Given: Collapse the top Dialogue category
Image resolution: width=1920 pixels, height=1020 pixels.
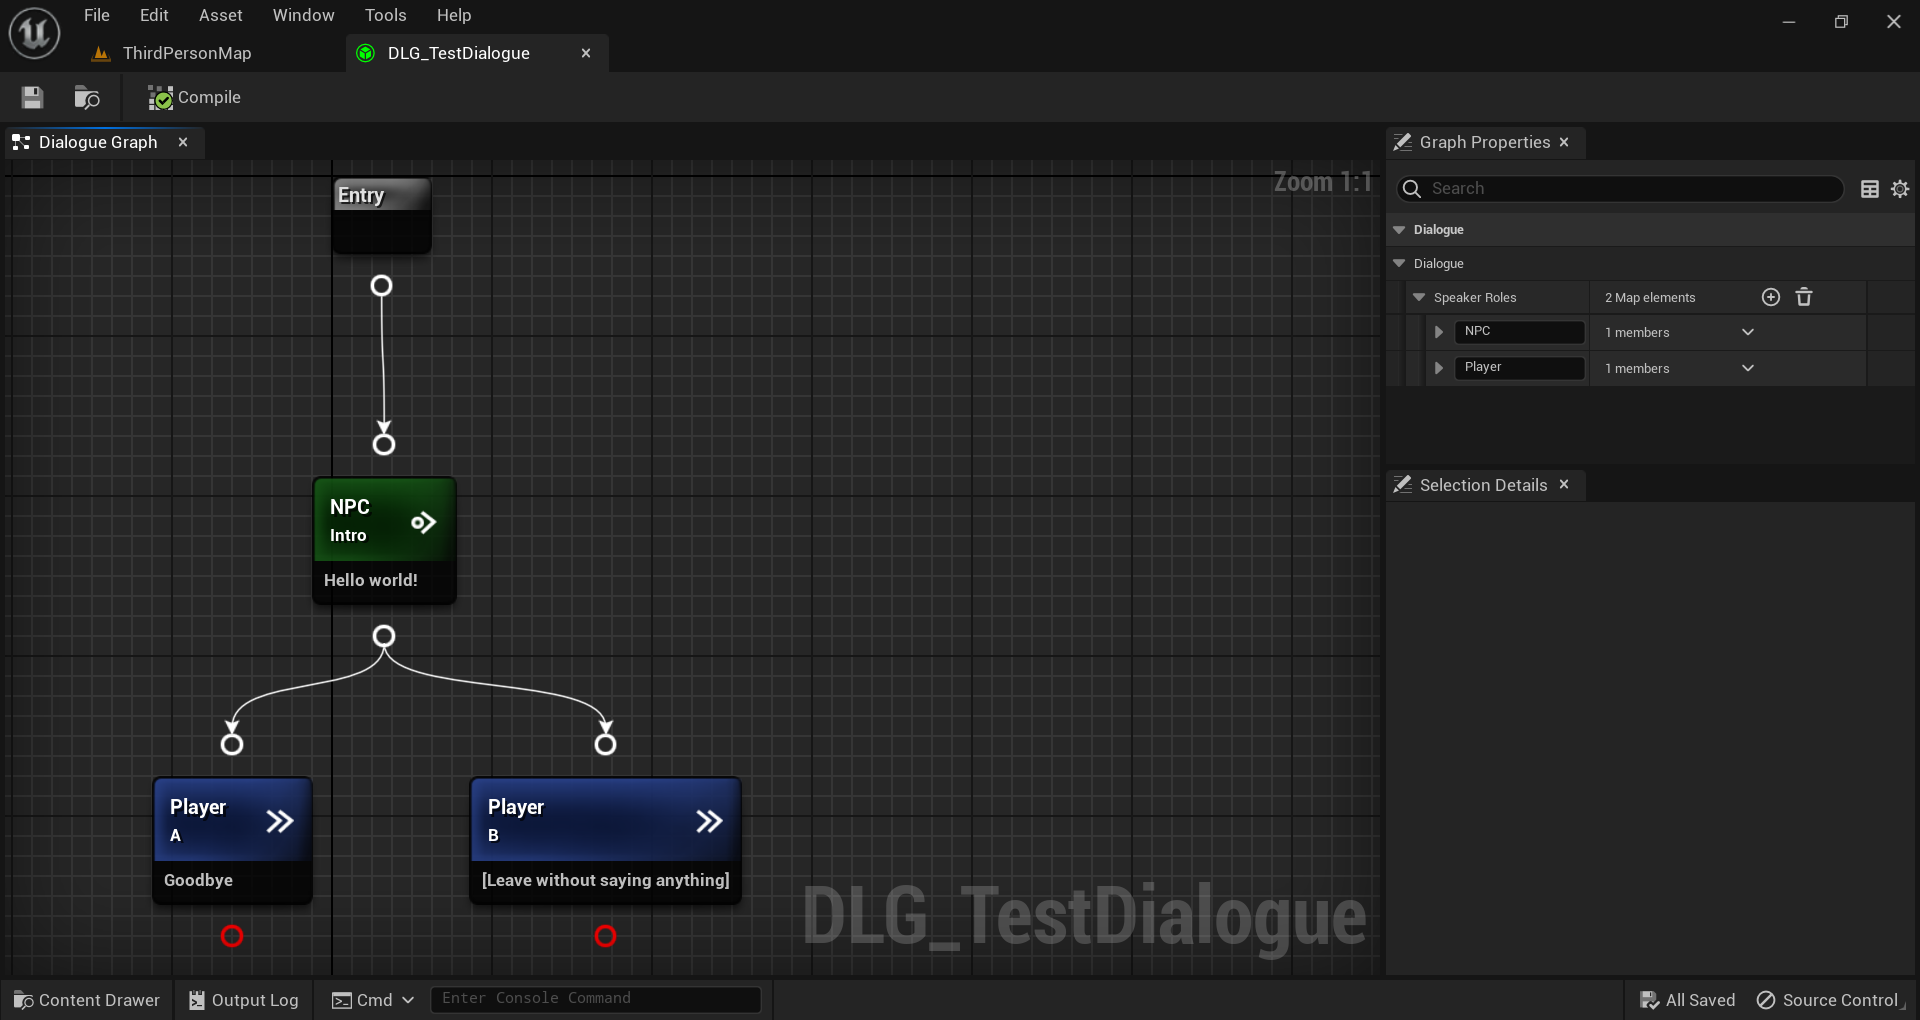Looking at the screenshot, I should 1399,230.
